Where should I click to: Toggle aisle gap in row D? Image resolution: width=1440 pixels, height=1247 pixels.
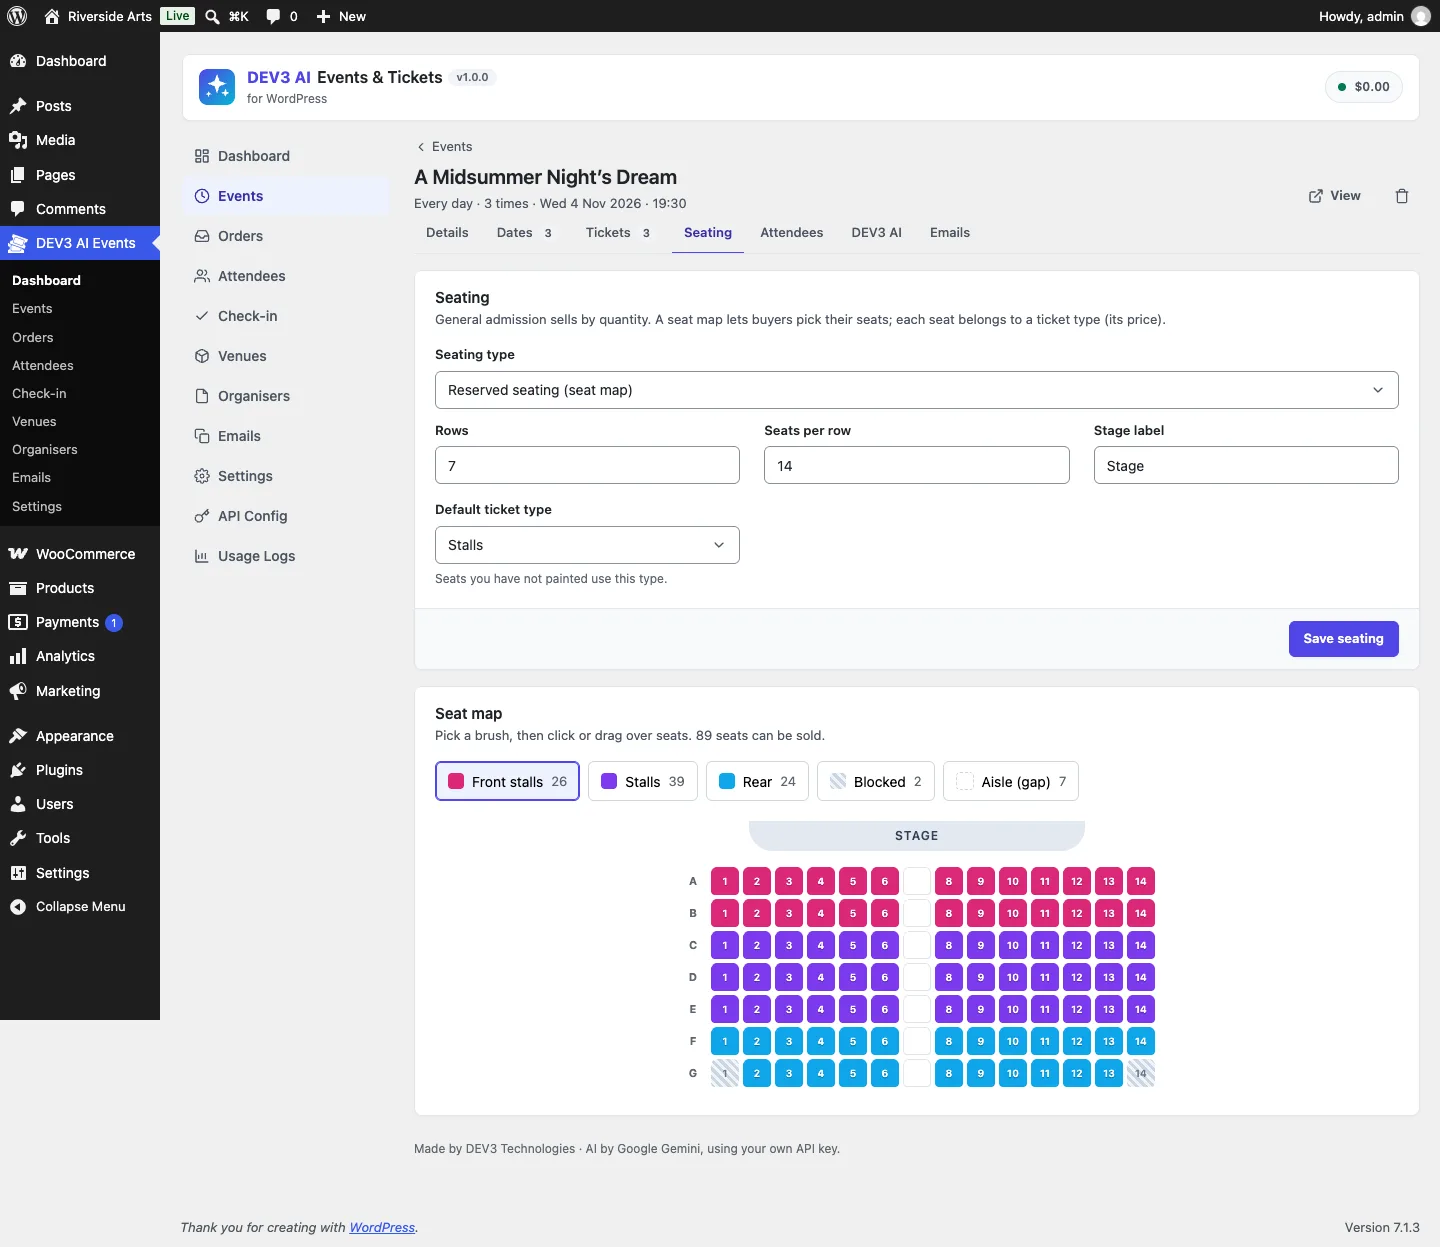coord(917,977)
